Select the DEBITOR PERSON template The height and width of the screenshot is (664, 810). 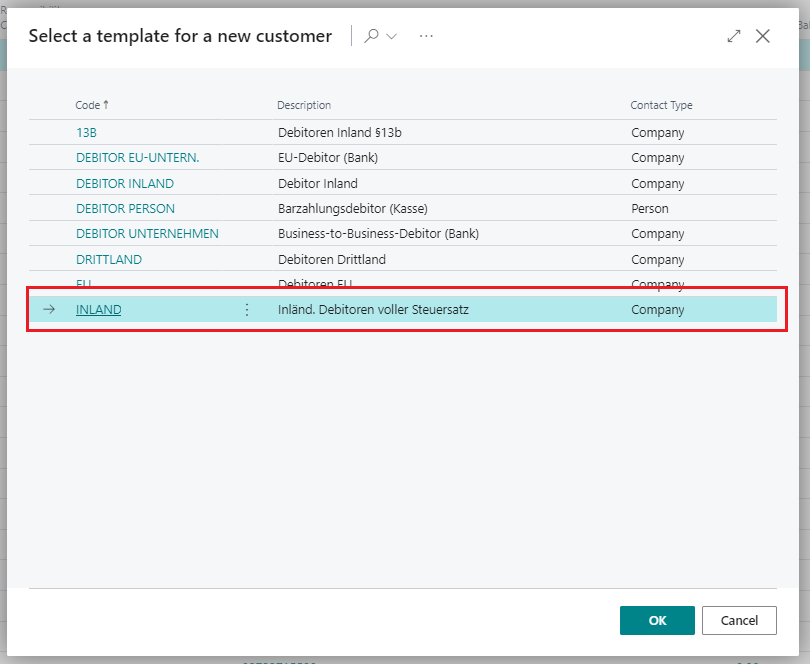point(126,209)
